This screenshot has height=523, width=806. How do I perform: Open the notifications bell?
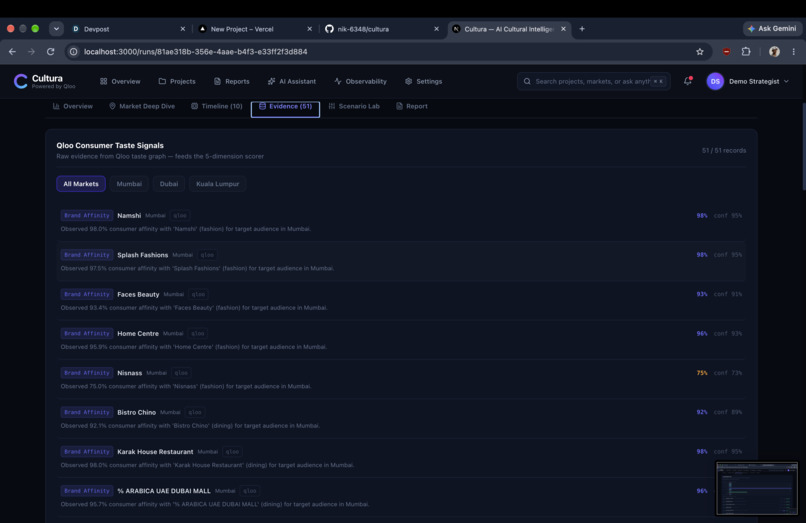click(x=687, y=81)
